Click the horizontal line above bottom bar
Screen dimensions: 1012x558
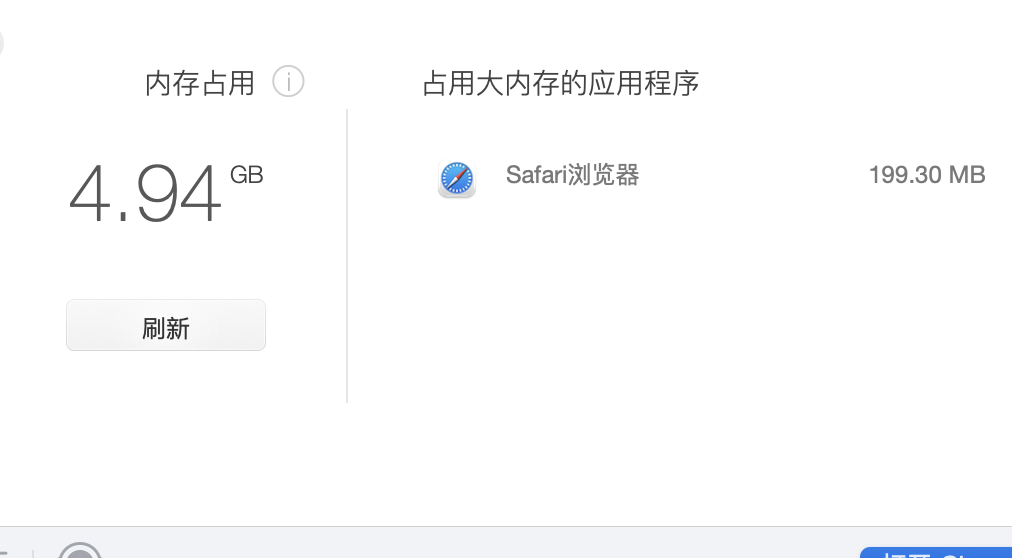[x=500, y=526]
